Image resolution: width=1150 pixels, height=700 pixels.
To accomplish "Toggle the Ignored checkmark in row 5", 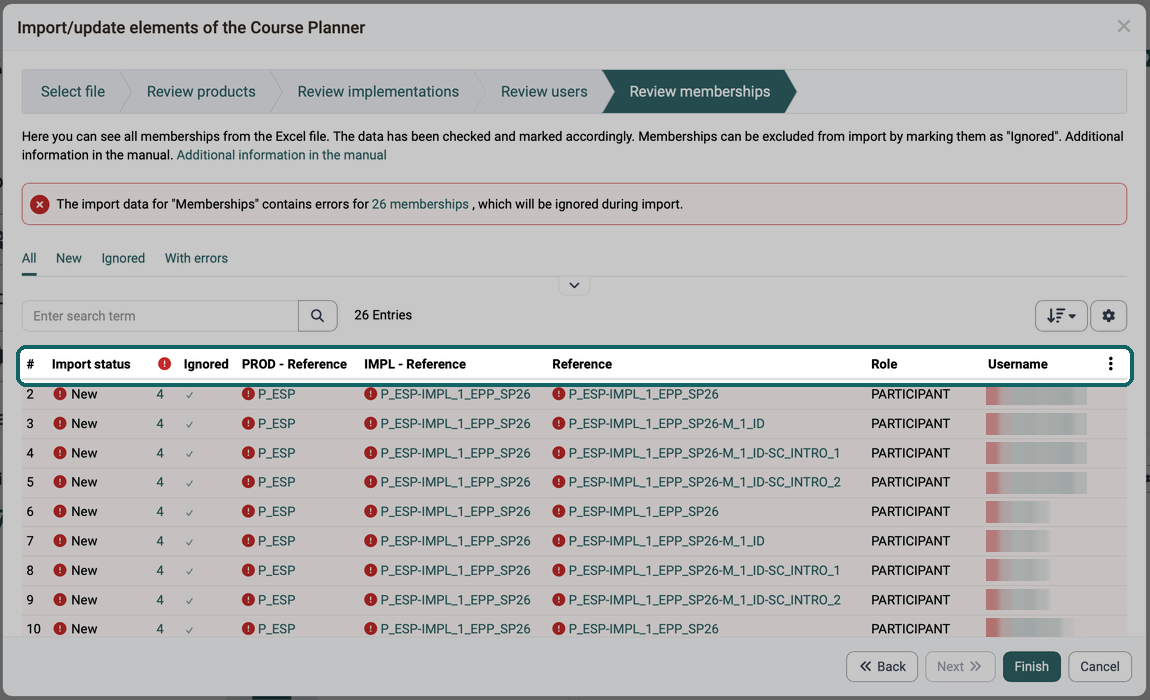I will (189, 483).
